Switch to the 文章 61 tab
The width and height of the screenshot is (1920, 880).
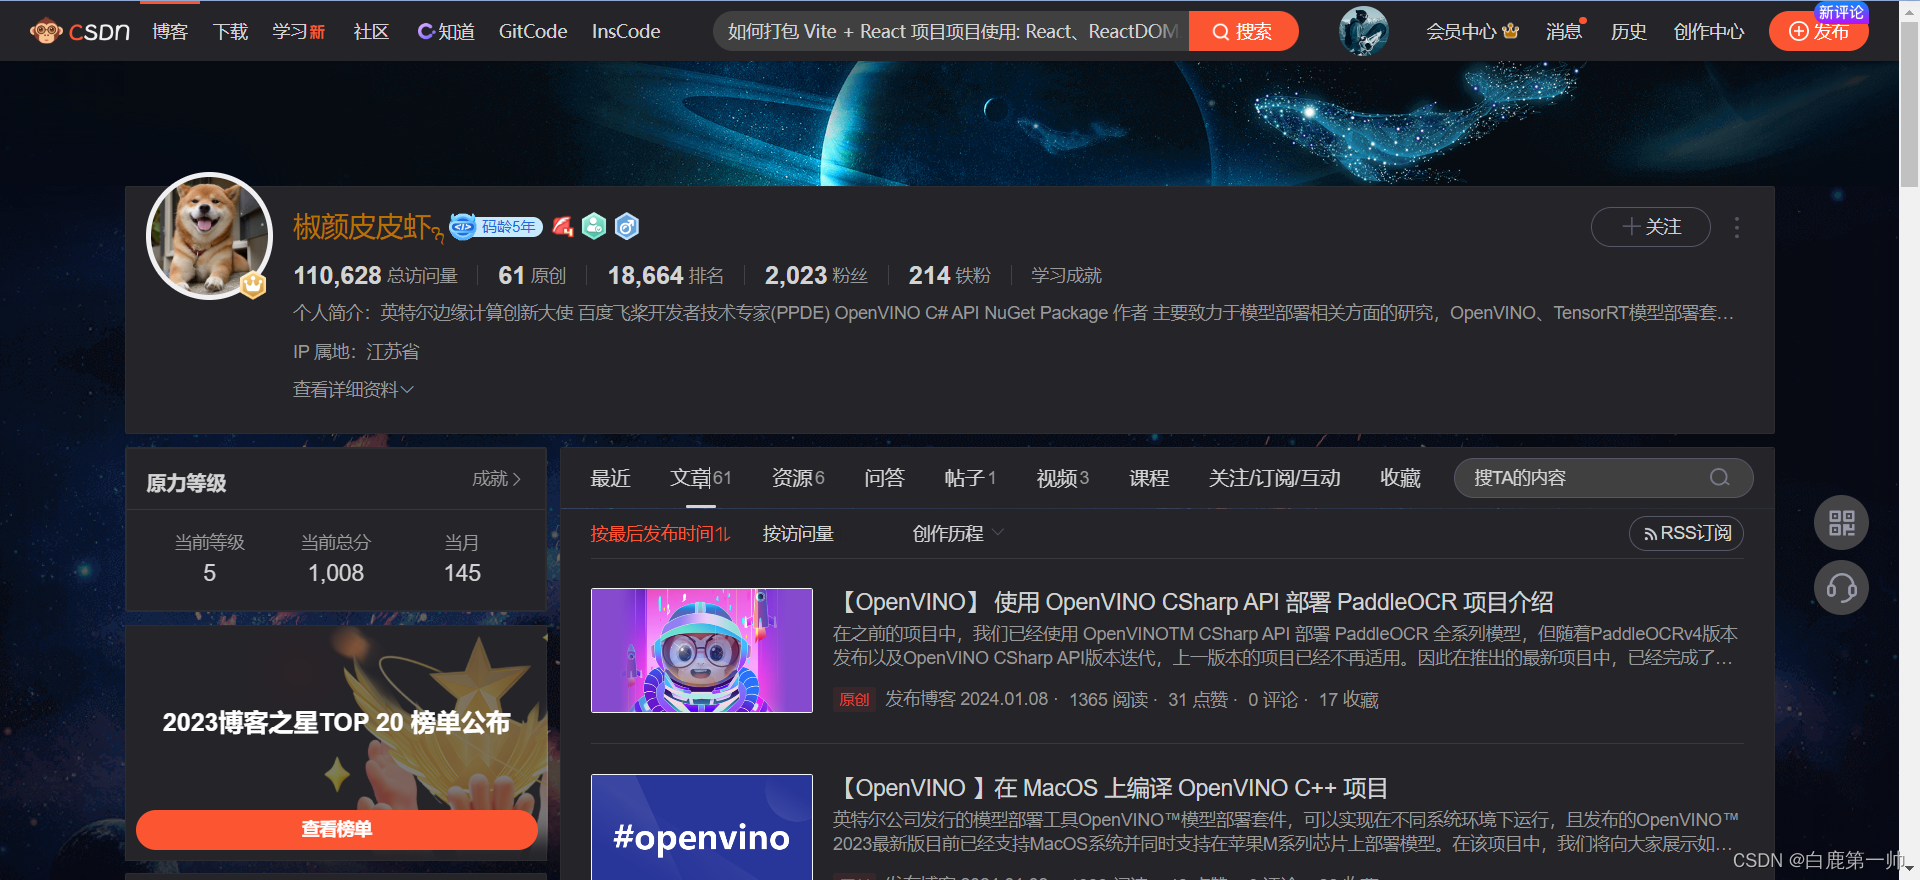(x=701, y=478)
